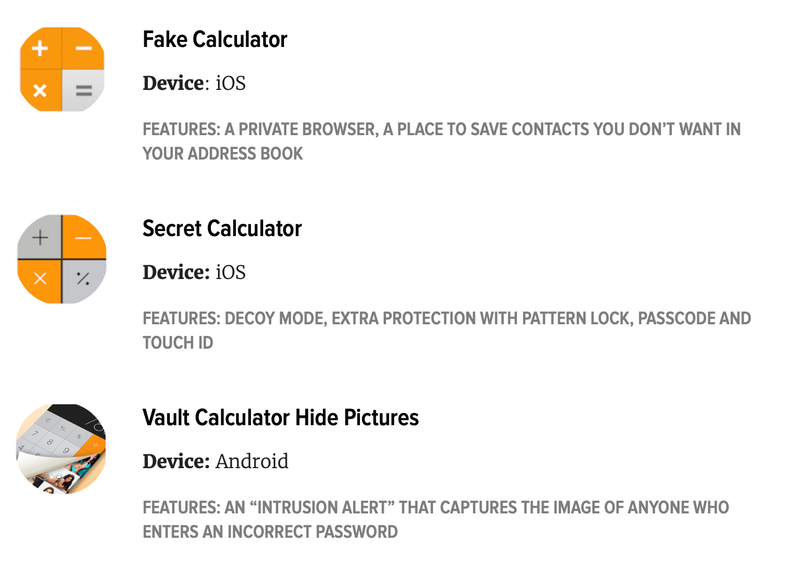Viewport: 800px width, 572px height.
Task: Open the Vault Calculator Hide Pictures title
Action: pyautogui.click(x=281, y=417)
